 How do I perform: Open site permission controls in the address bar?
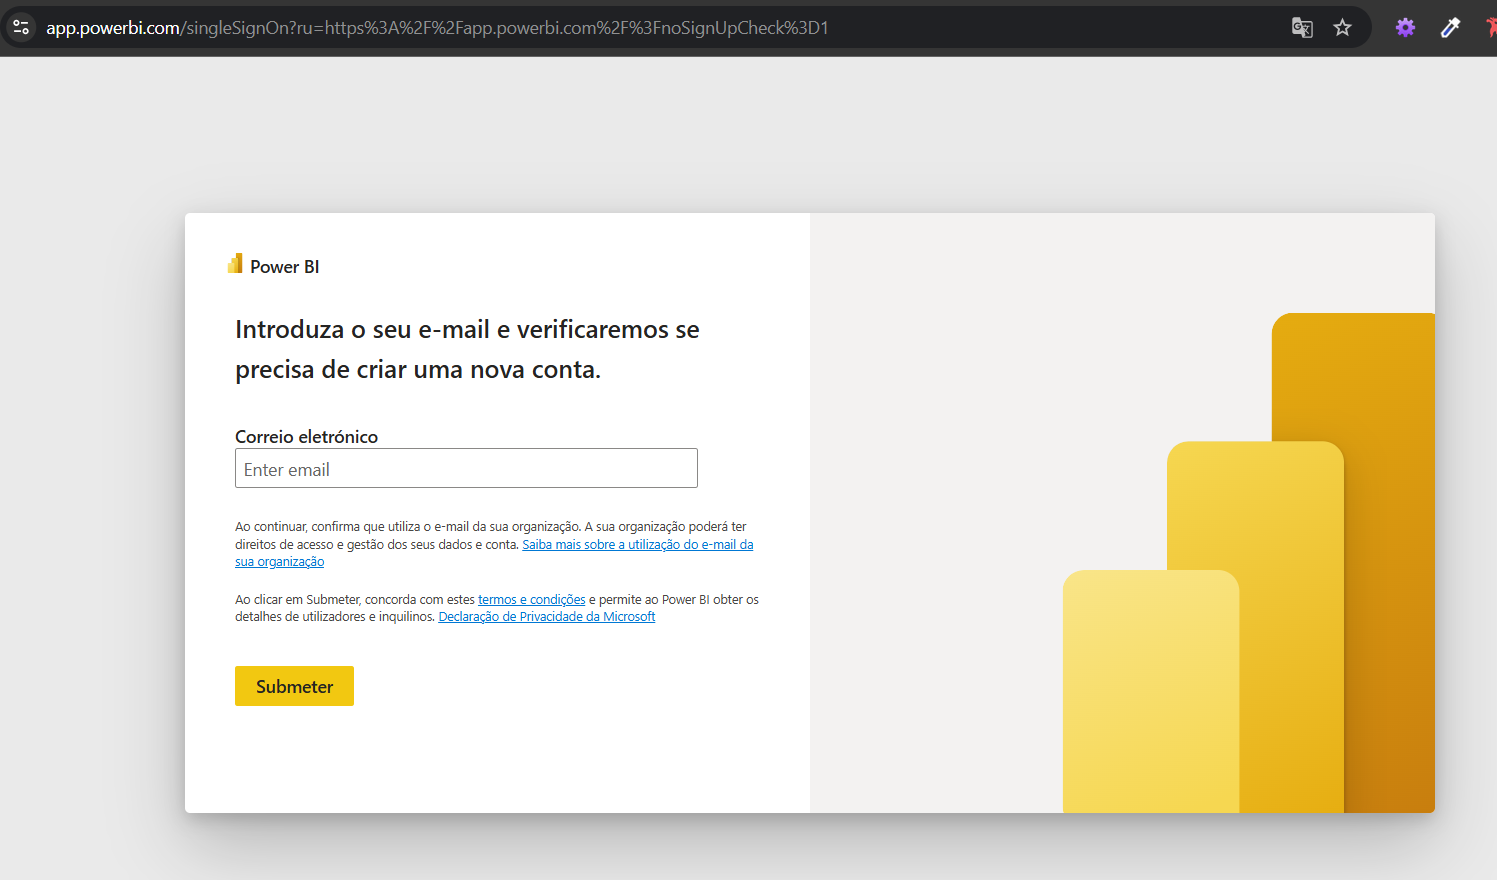click(x=21, y=27)
